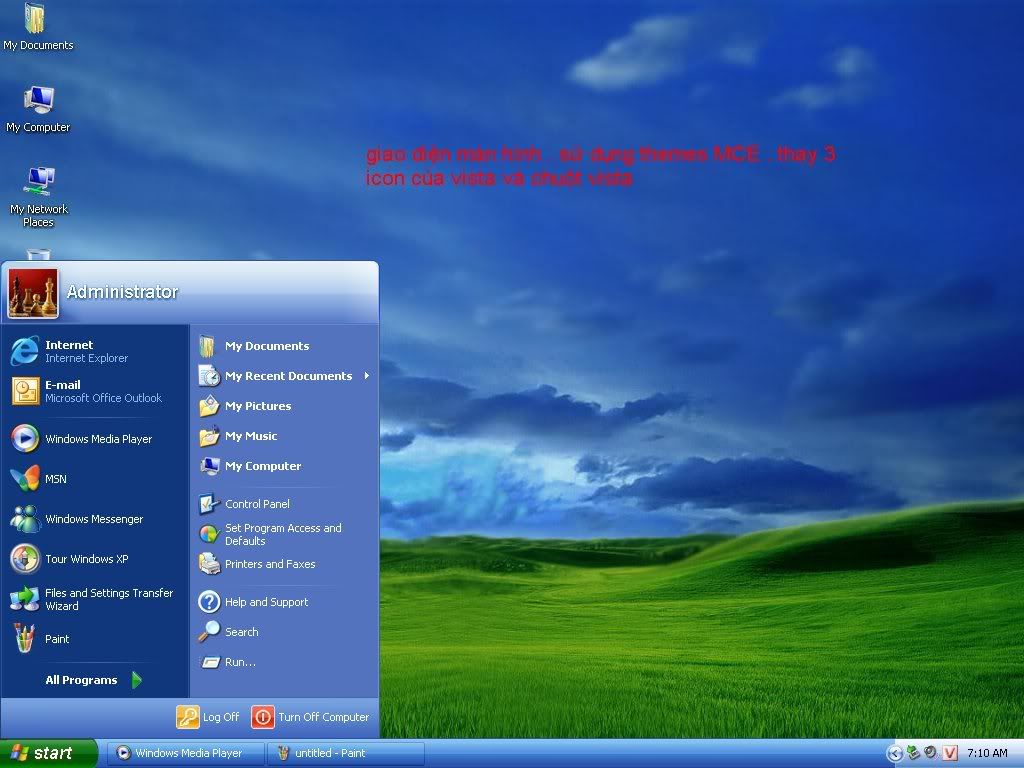Screen dimensions: 1024x768
Task: Open Files and Settings Transfer Wizard
Action: [x=95, y=599]
